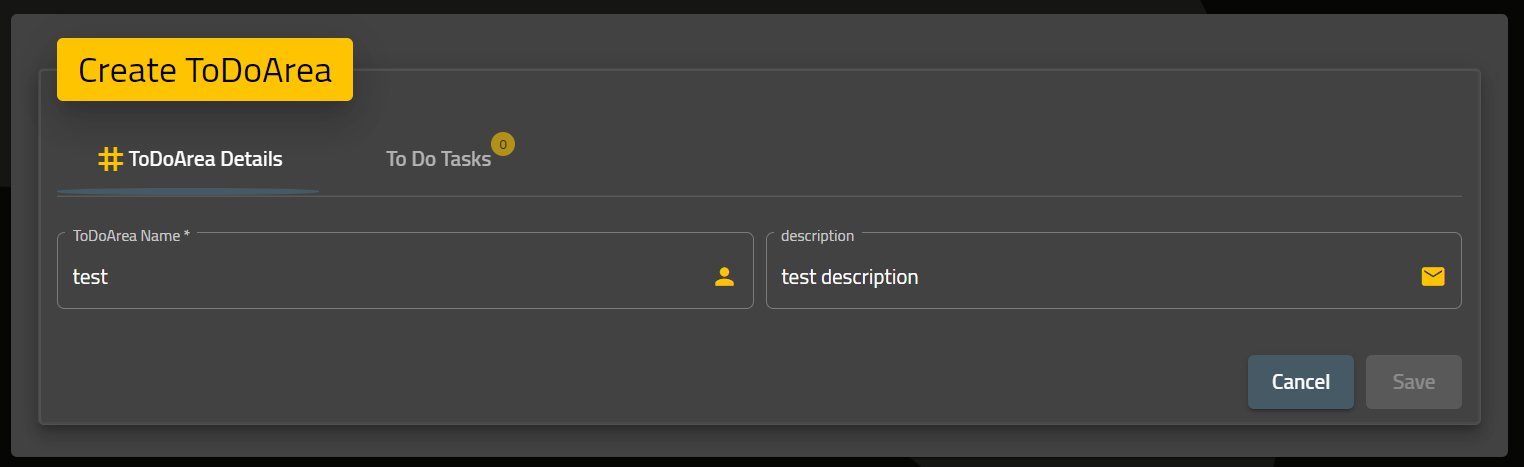Click the person icon in the name field
Viewport: 1524px width, 467px height.
tap(725, 277)
